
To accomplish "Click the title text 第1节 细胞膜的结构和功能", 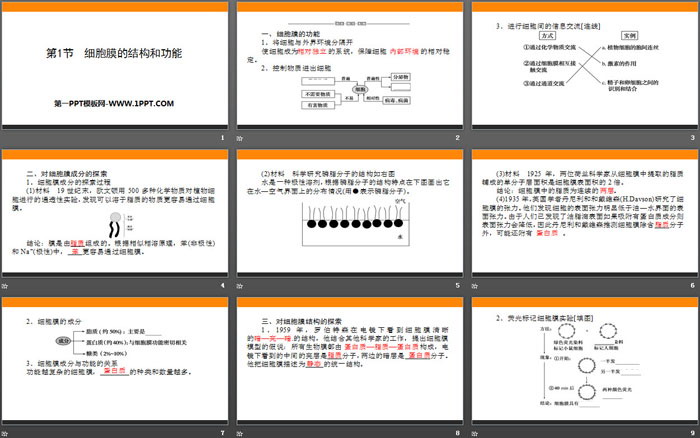I will point(114,53).
